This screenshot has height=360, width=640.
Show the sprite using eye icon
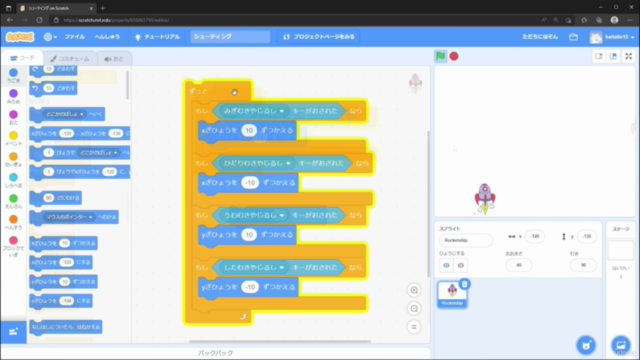pyautogui.click(x=446, y=265)
